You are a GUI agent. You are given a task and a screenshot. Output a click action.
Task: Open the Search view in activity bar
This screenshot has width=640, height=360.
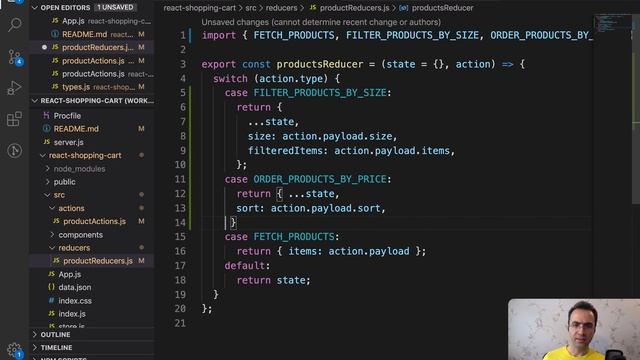click(14, 25)
